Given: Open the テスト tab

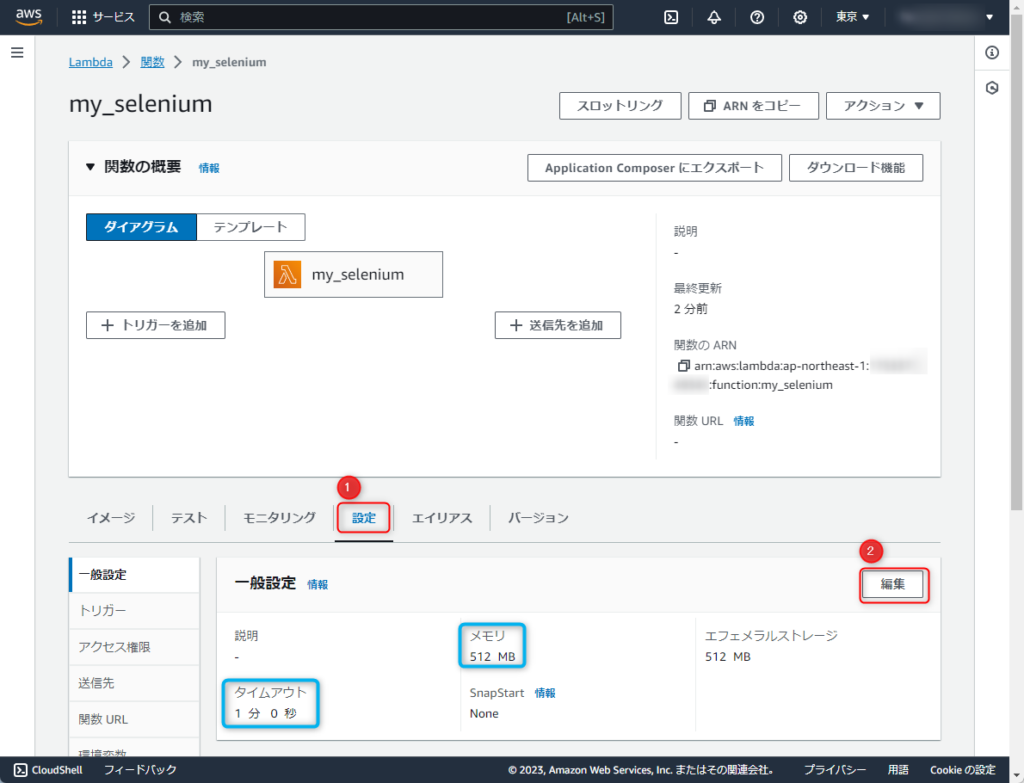Looking at the screenshot, I should coord(189,518).
